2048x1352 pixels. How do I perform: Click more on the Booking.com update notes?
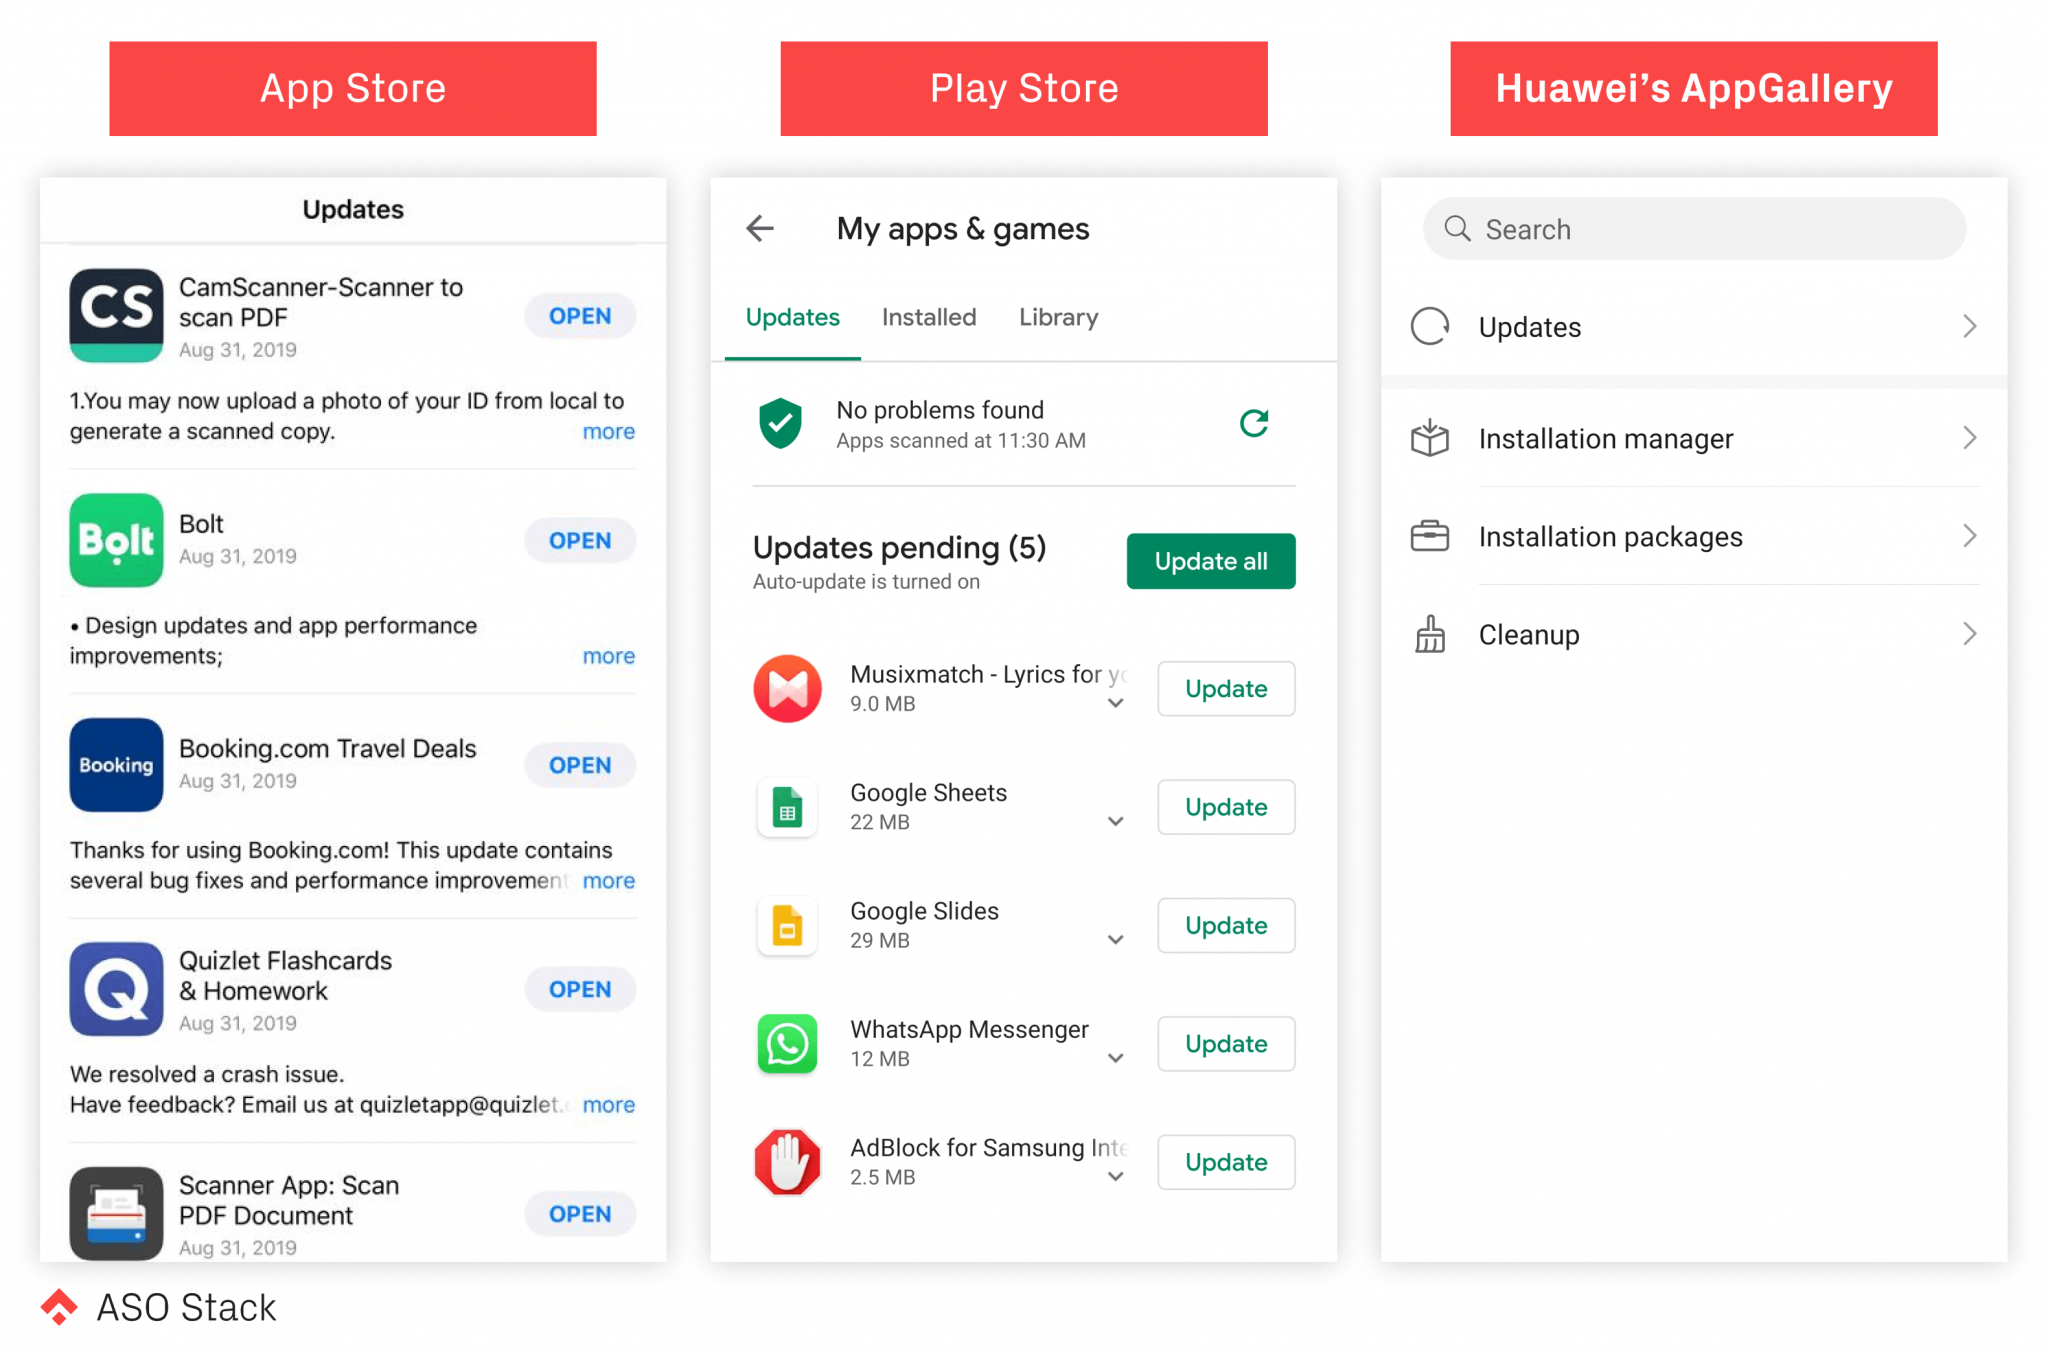(x=608, y=881)
